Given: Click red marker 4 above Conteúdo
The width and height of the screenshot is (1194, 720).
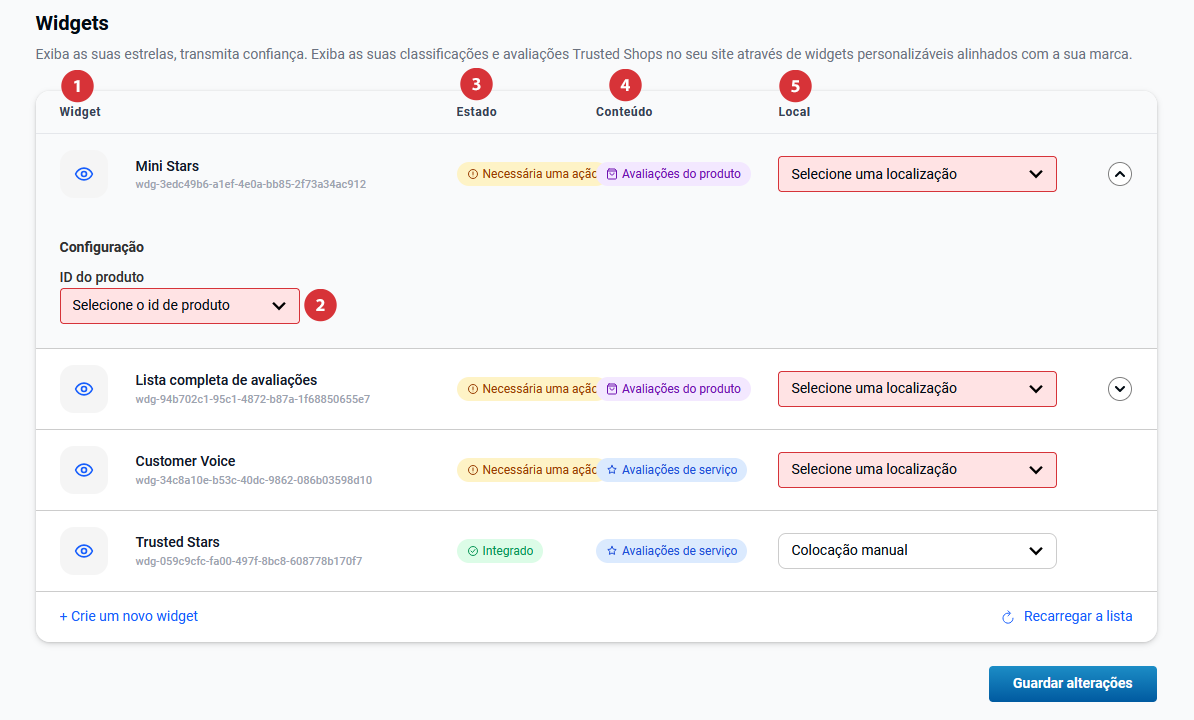Looking at the screenshot, I should 625,86.
